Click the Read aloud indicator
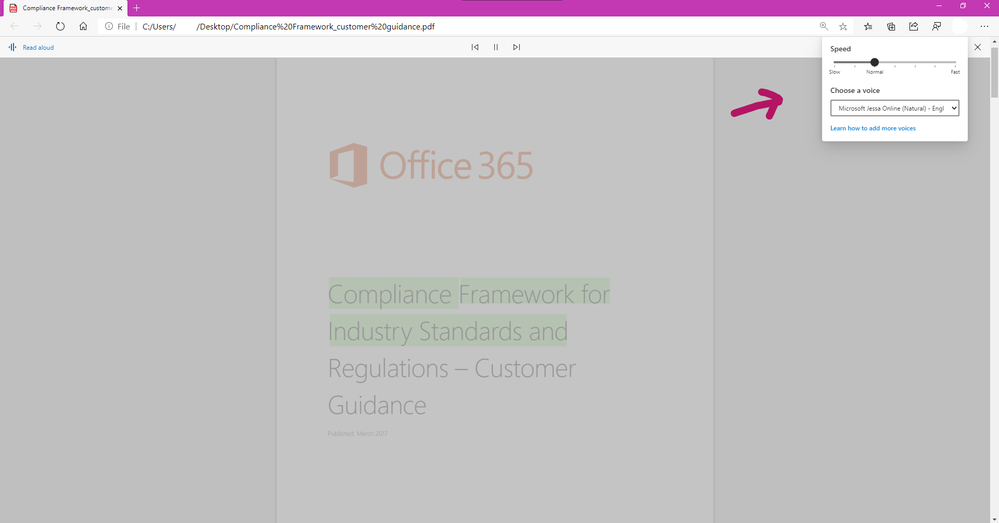The width and height of the screenshot is (999, 523). point(31,47)
